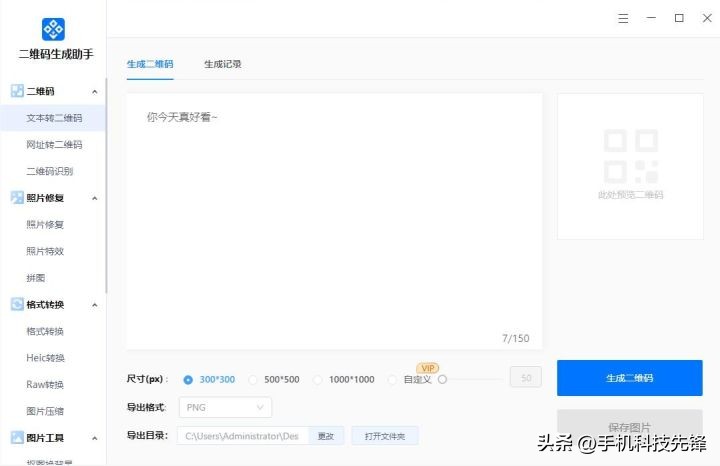Collapse the 格式转换 section chevron
This screenshot has width=720, height=466.
[95, 305]
